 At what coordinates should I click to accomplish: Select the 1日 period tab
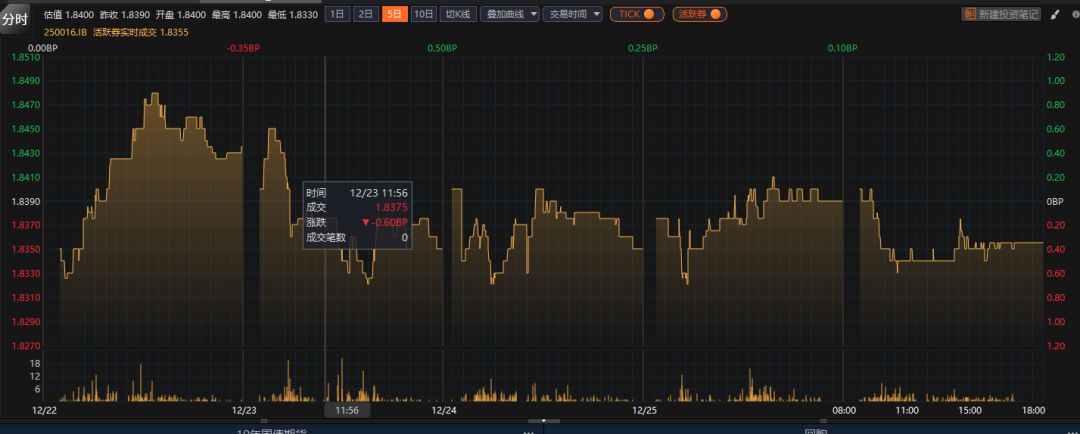(338, 14)
